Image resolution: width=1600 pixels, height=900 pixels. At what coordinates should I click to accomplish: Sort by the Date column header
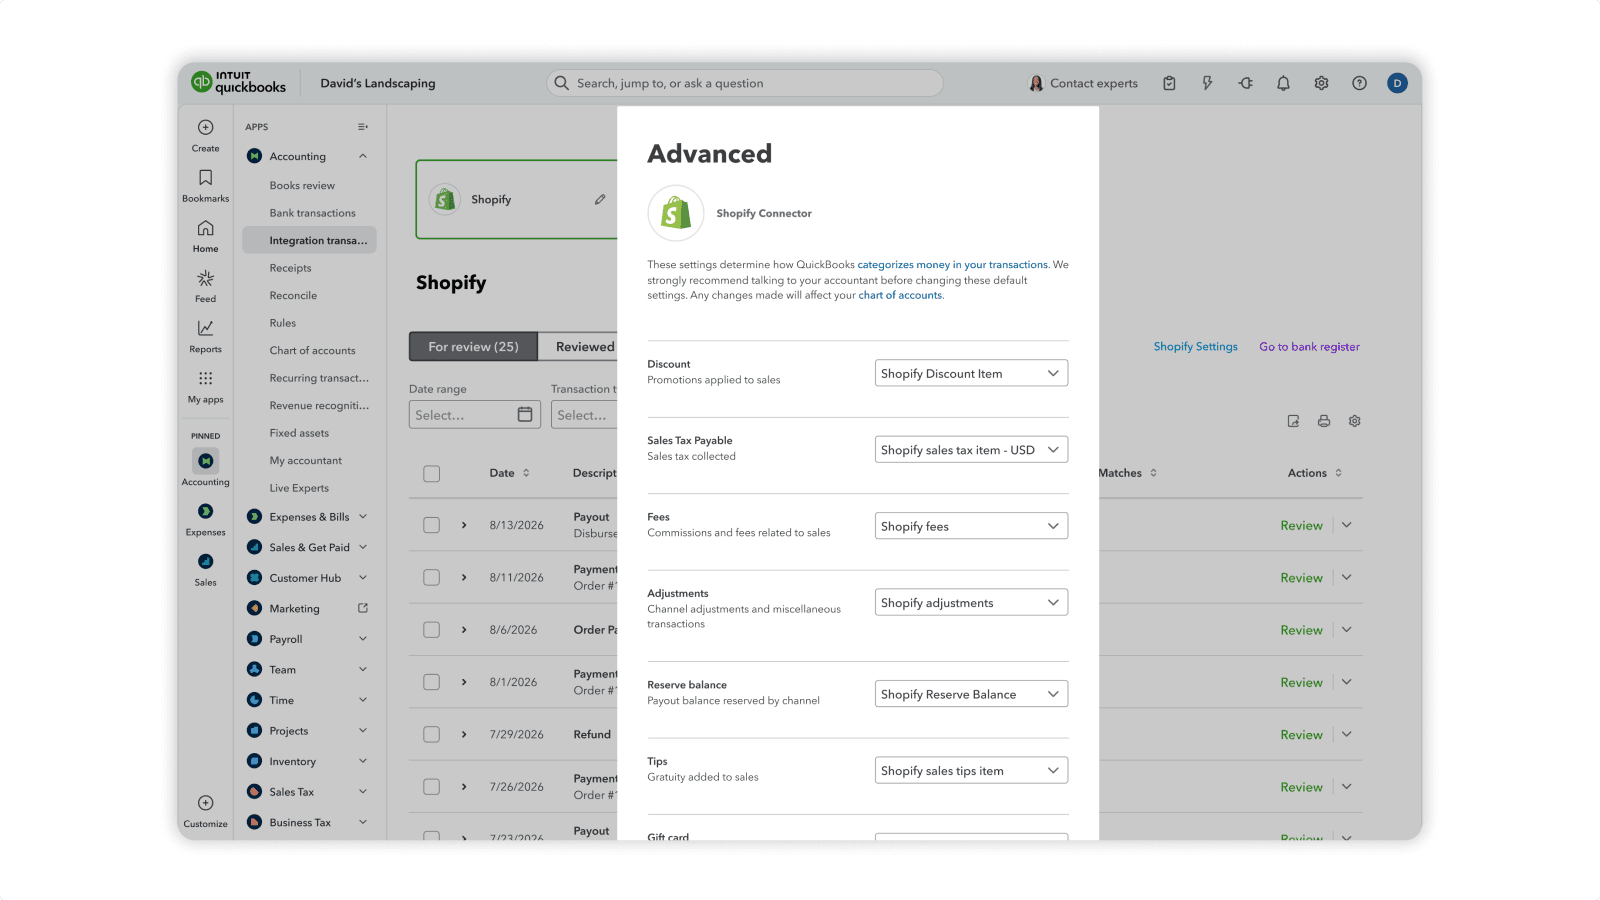[509, 473]
